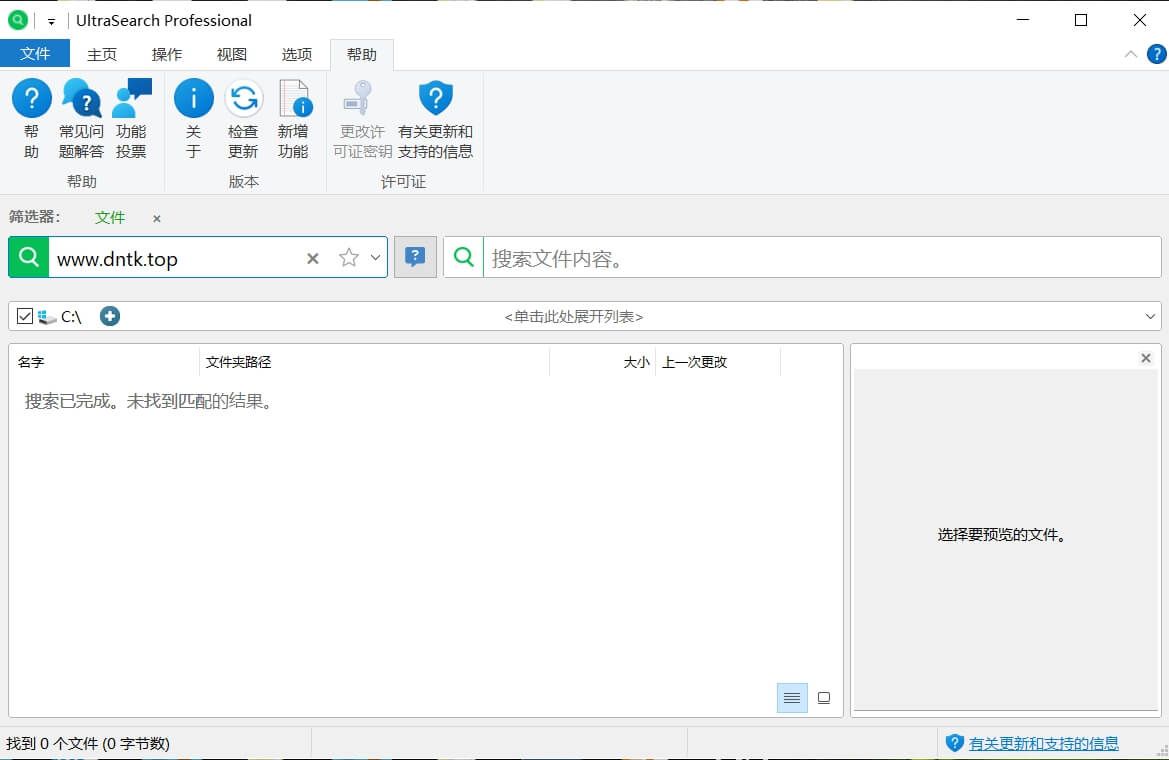1169x760 pixels.
Task: Switch to details list view icon
Action: [x=792, y=698]
